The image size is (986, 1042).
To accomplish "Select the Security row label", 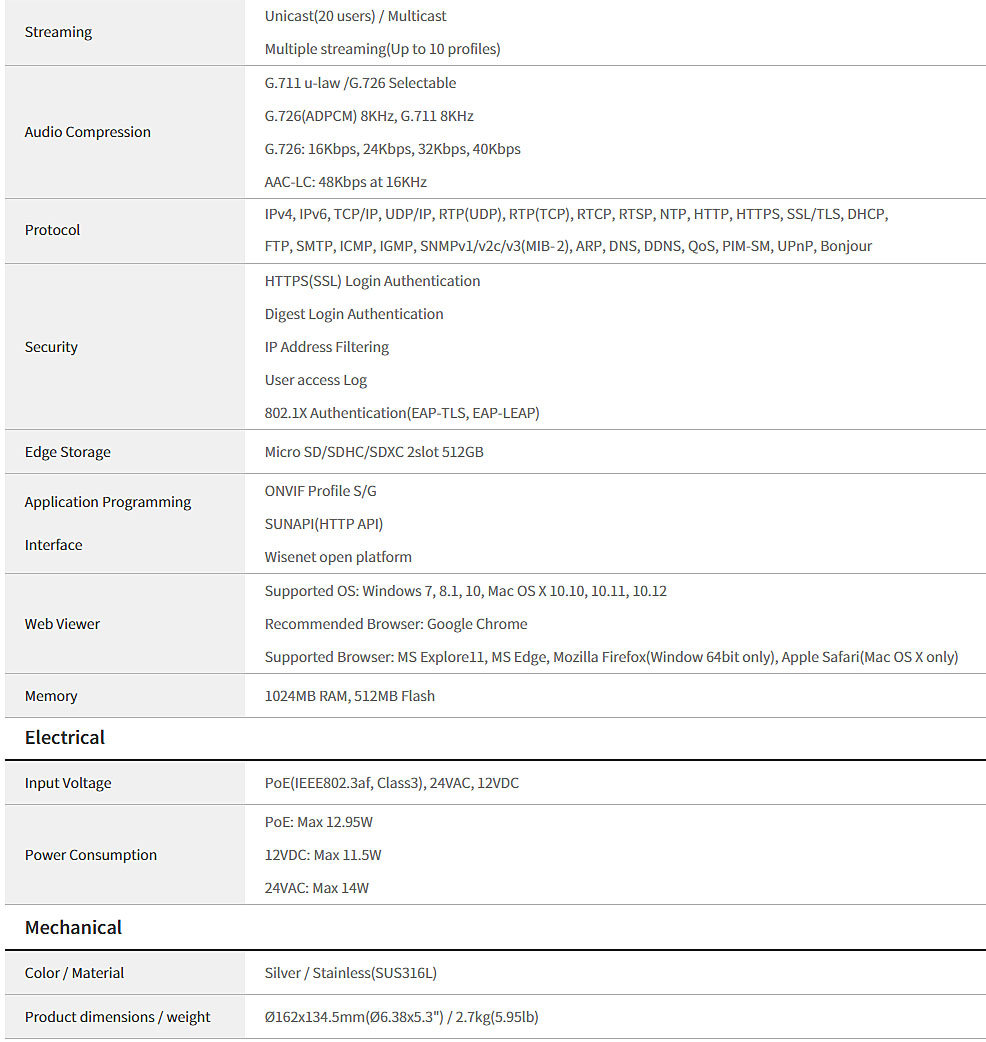I will point(51,347).
